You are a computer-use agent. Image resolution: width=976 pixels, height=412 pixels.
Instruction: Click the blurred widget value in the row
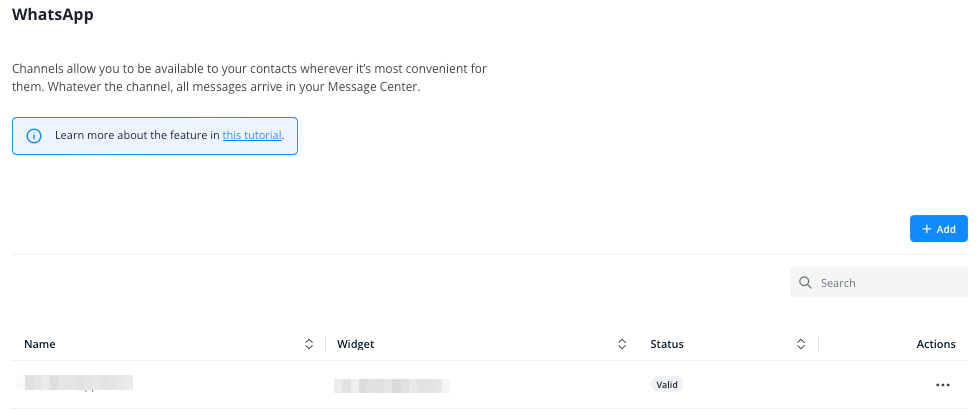(391, 384)
